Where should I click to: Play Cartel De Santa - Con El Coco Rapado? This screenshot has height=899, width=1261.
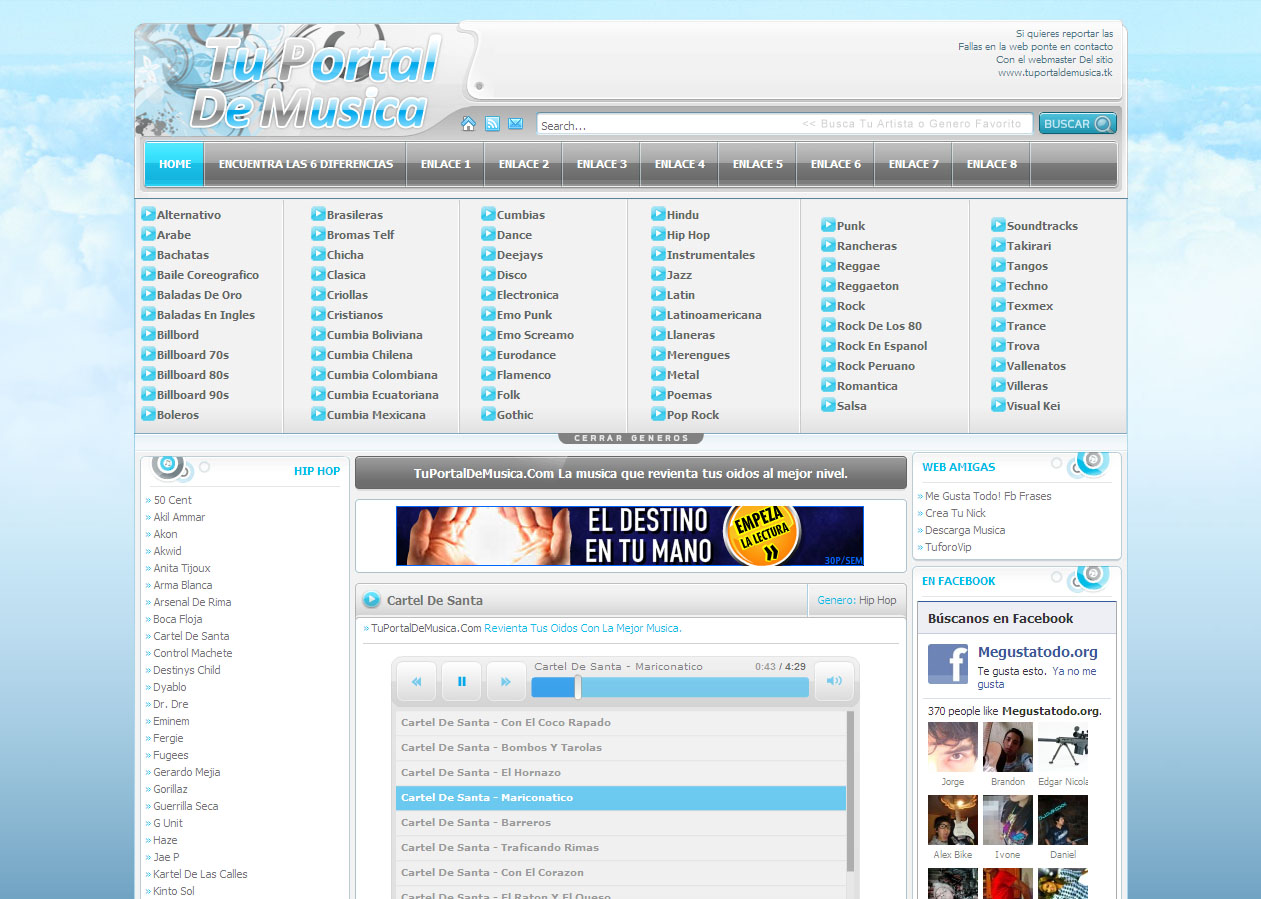(621, 722)
